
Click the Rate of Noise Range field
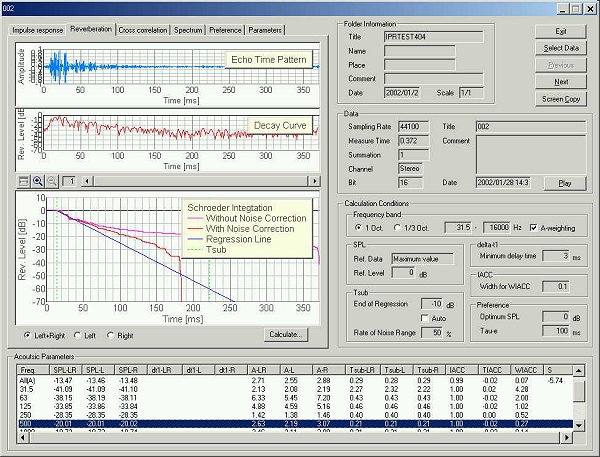click(432, 333)
